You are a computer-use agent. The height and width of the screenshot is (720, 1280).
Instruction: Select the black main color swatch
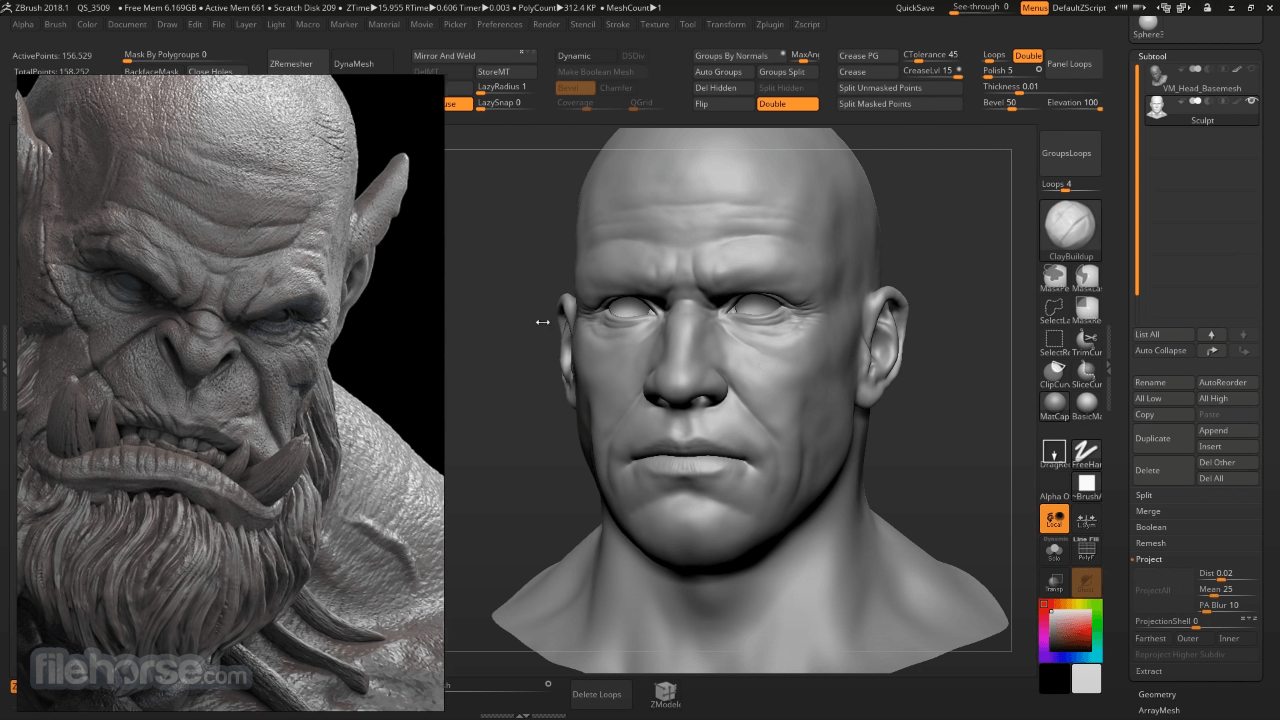1054,679
